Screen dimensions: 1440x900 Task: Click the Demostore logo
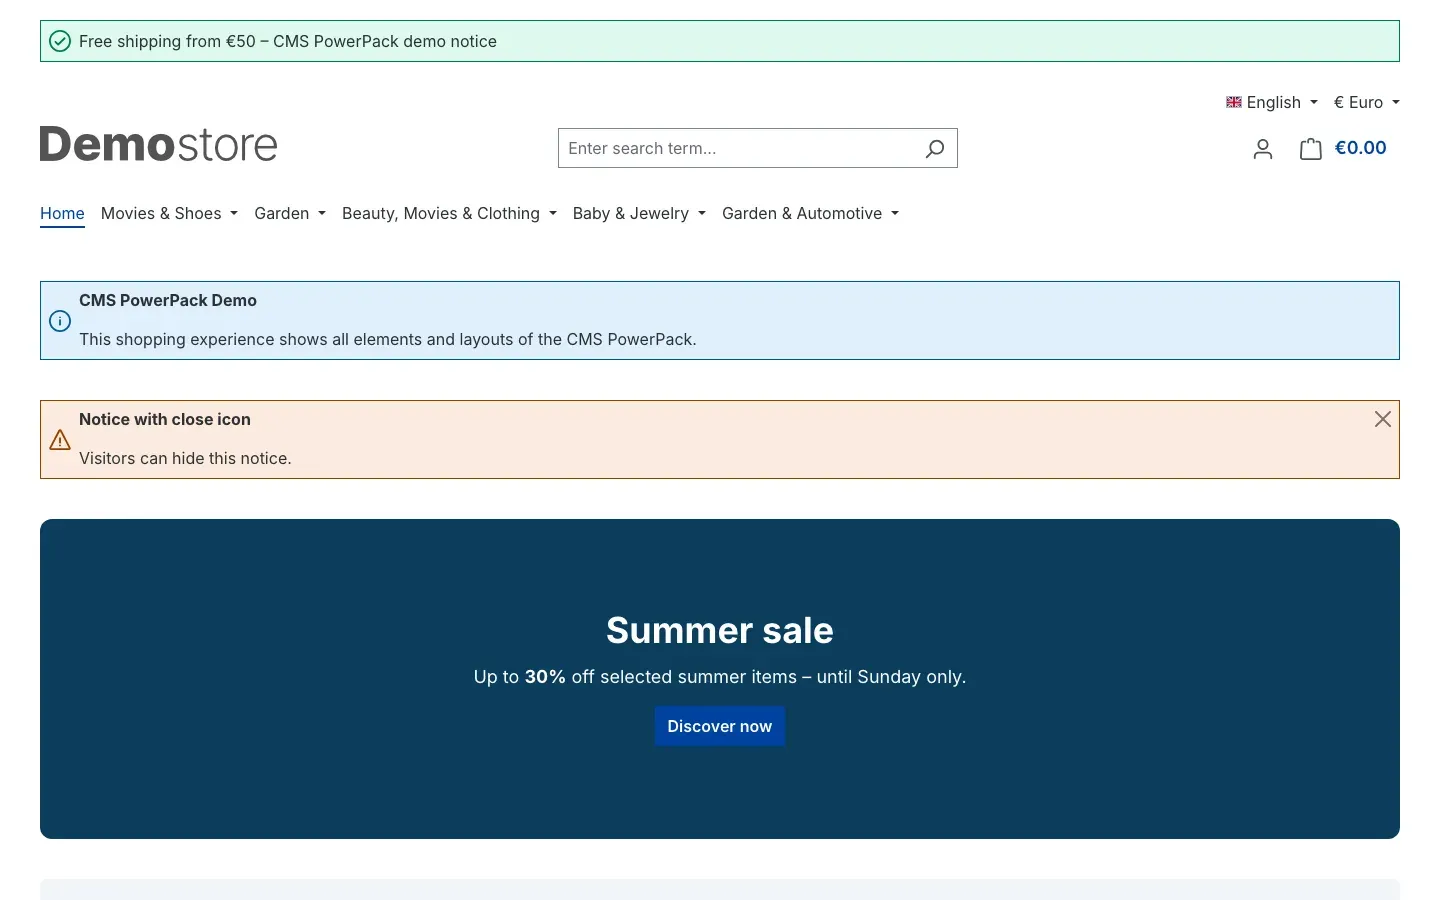click(x=158, y=144)
